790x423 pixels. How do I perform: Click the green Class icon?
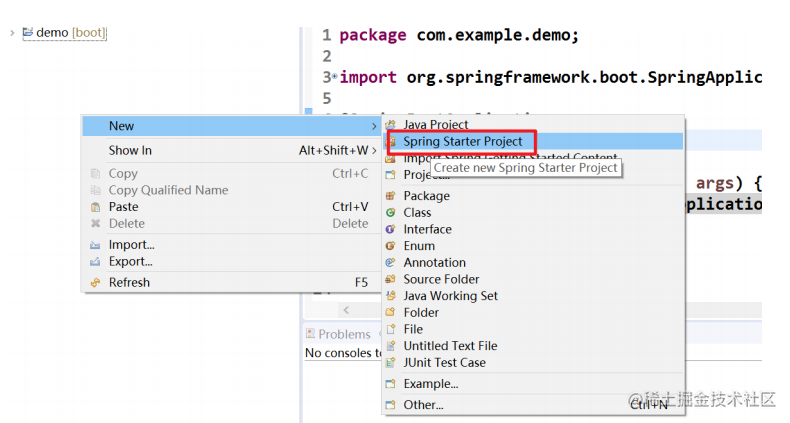point(391,213)
